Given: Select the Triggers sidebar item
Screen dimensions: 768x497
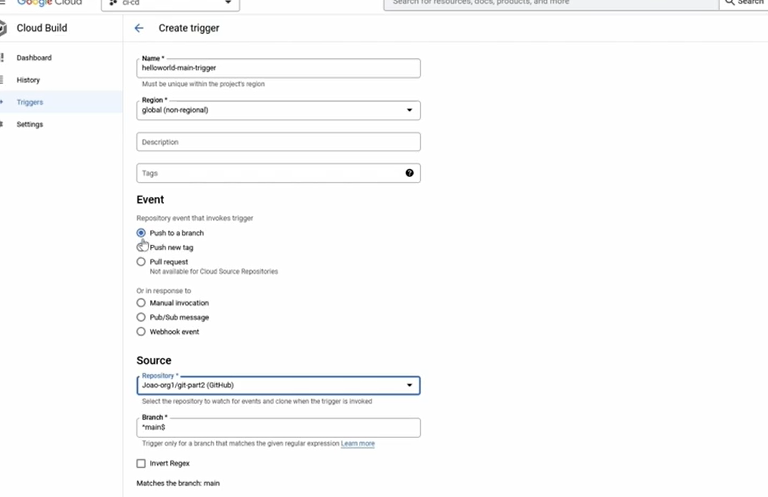Looking at the screenshot, I should [x=30, y=102].
